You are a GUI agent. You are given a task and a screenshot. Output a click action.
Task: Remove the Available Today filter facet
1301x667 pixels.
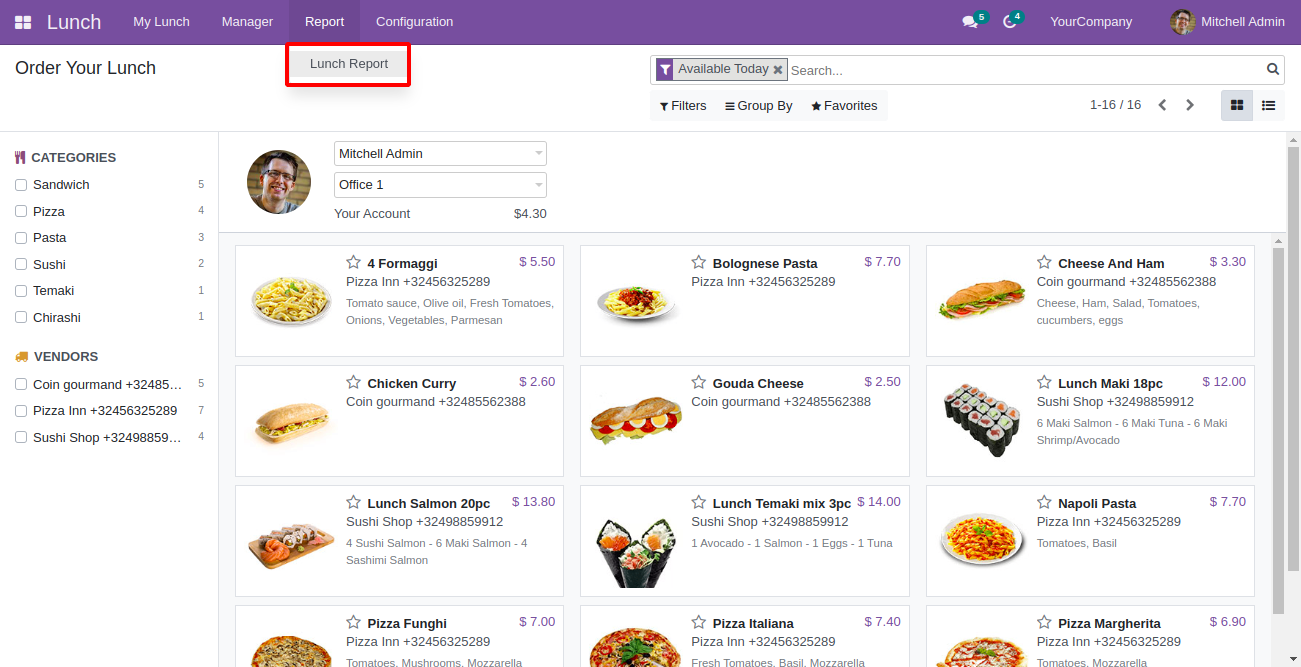[x=778, y=70]
